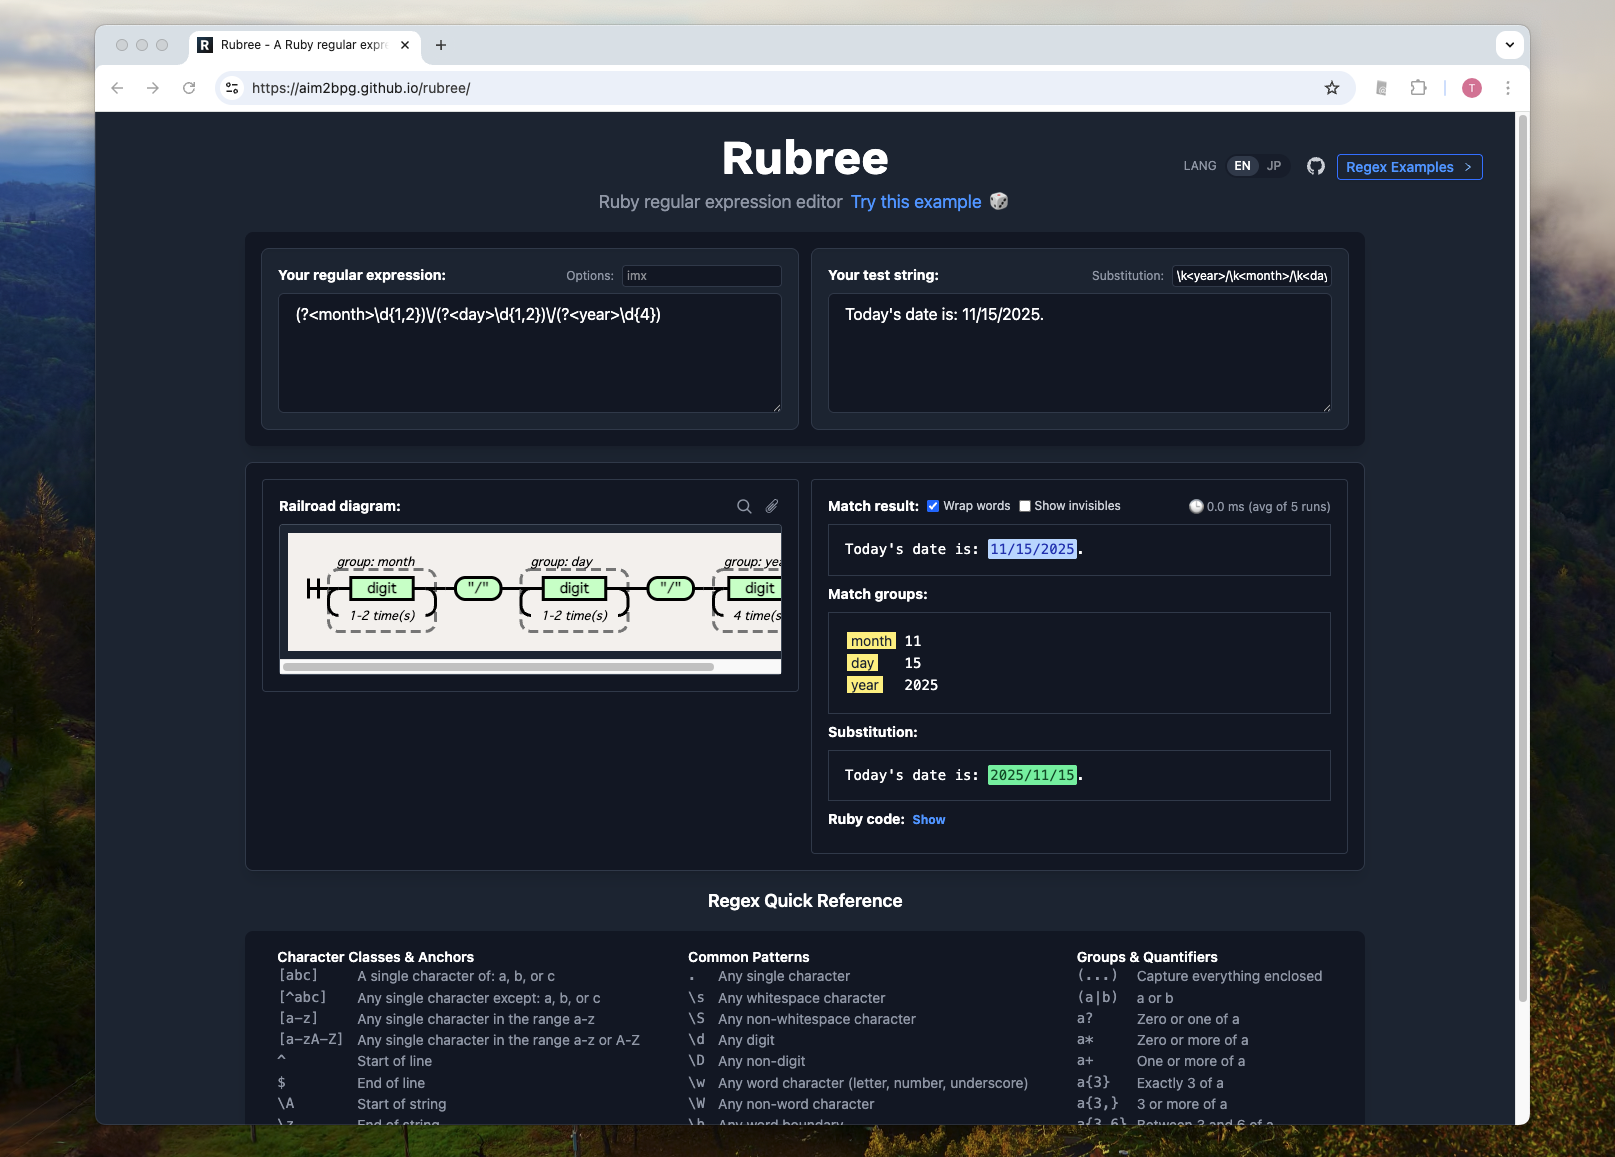Reload the page
The height and width of the screenshot is (1157, 1615).
coord(189,88)
